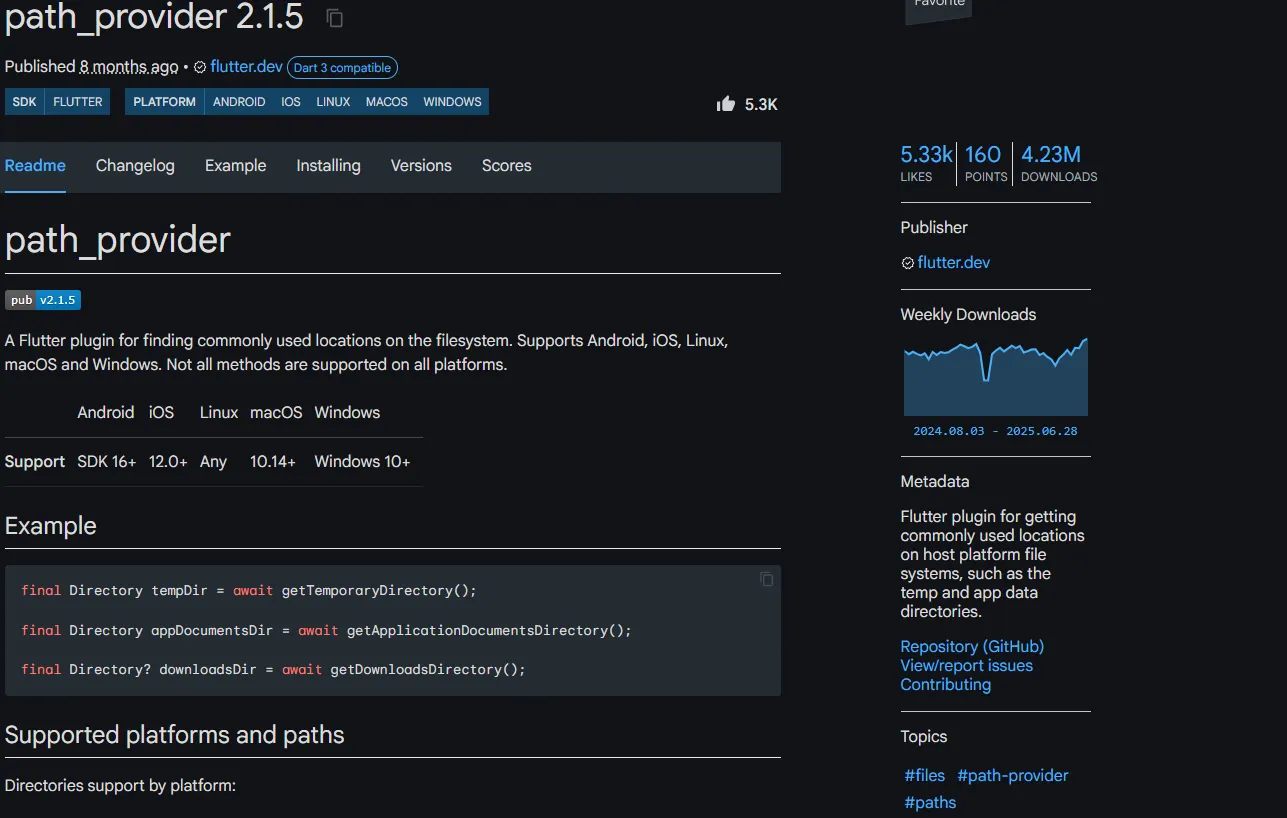Screen dimensions: 1287x818
Task: Open the Contributing link
Action: pos(945,685)
